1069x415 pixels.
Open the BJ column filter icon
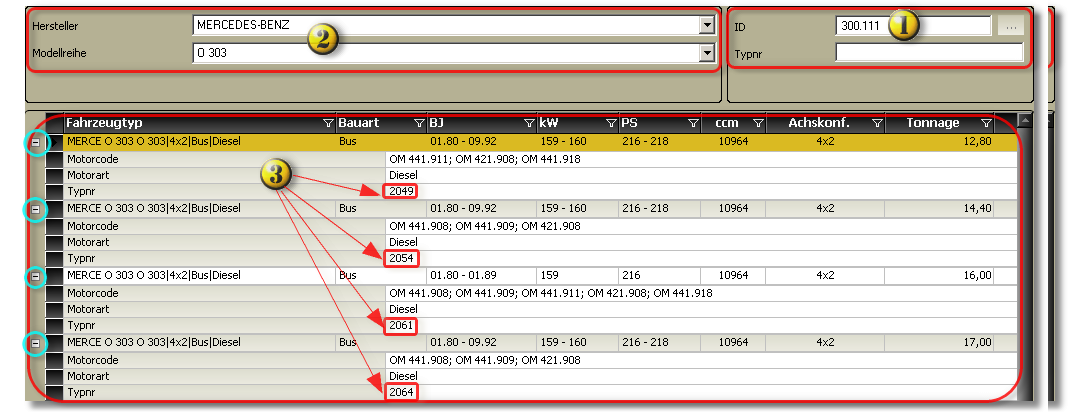click(x=529, y=123)
